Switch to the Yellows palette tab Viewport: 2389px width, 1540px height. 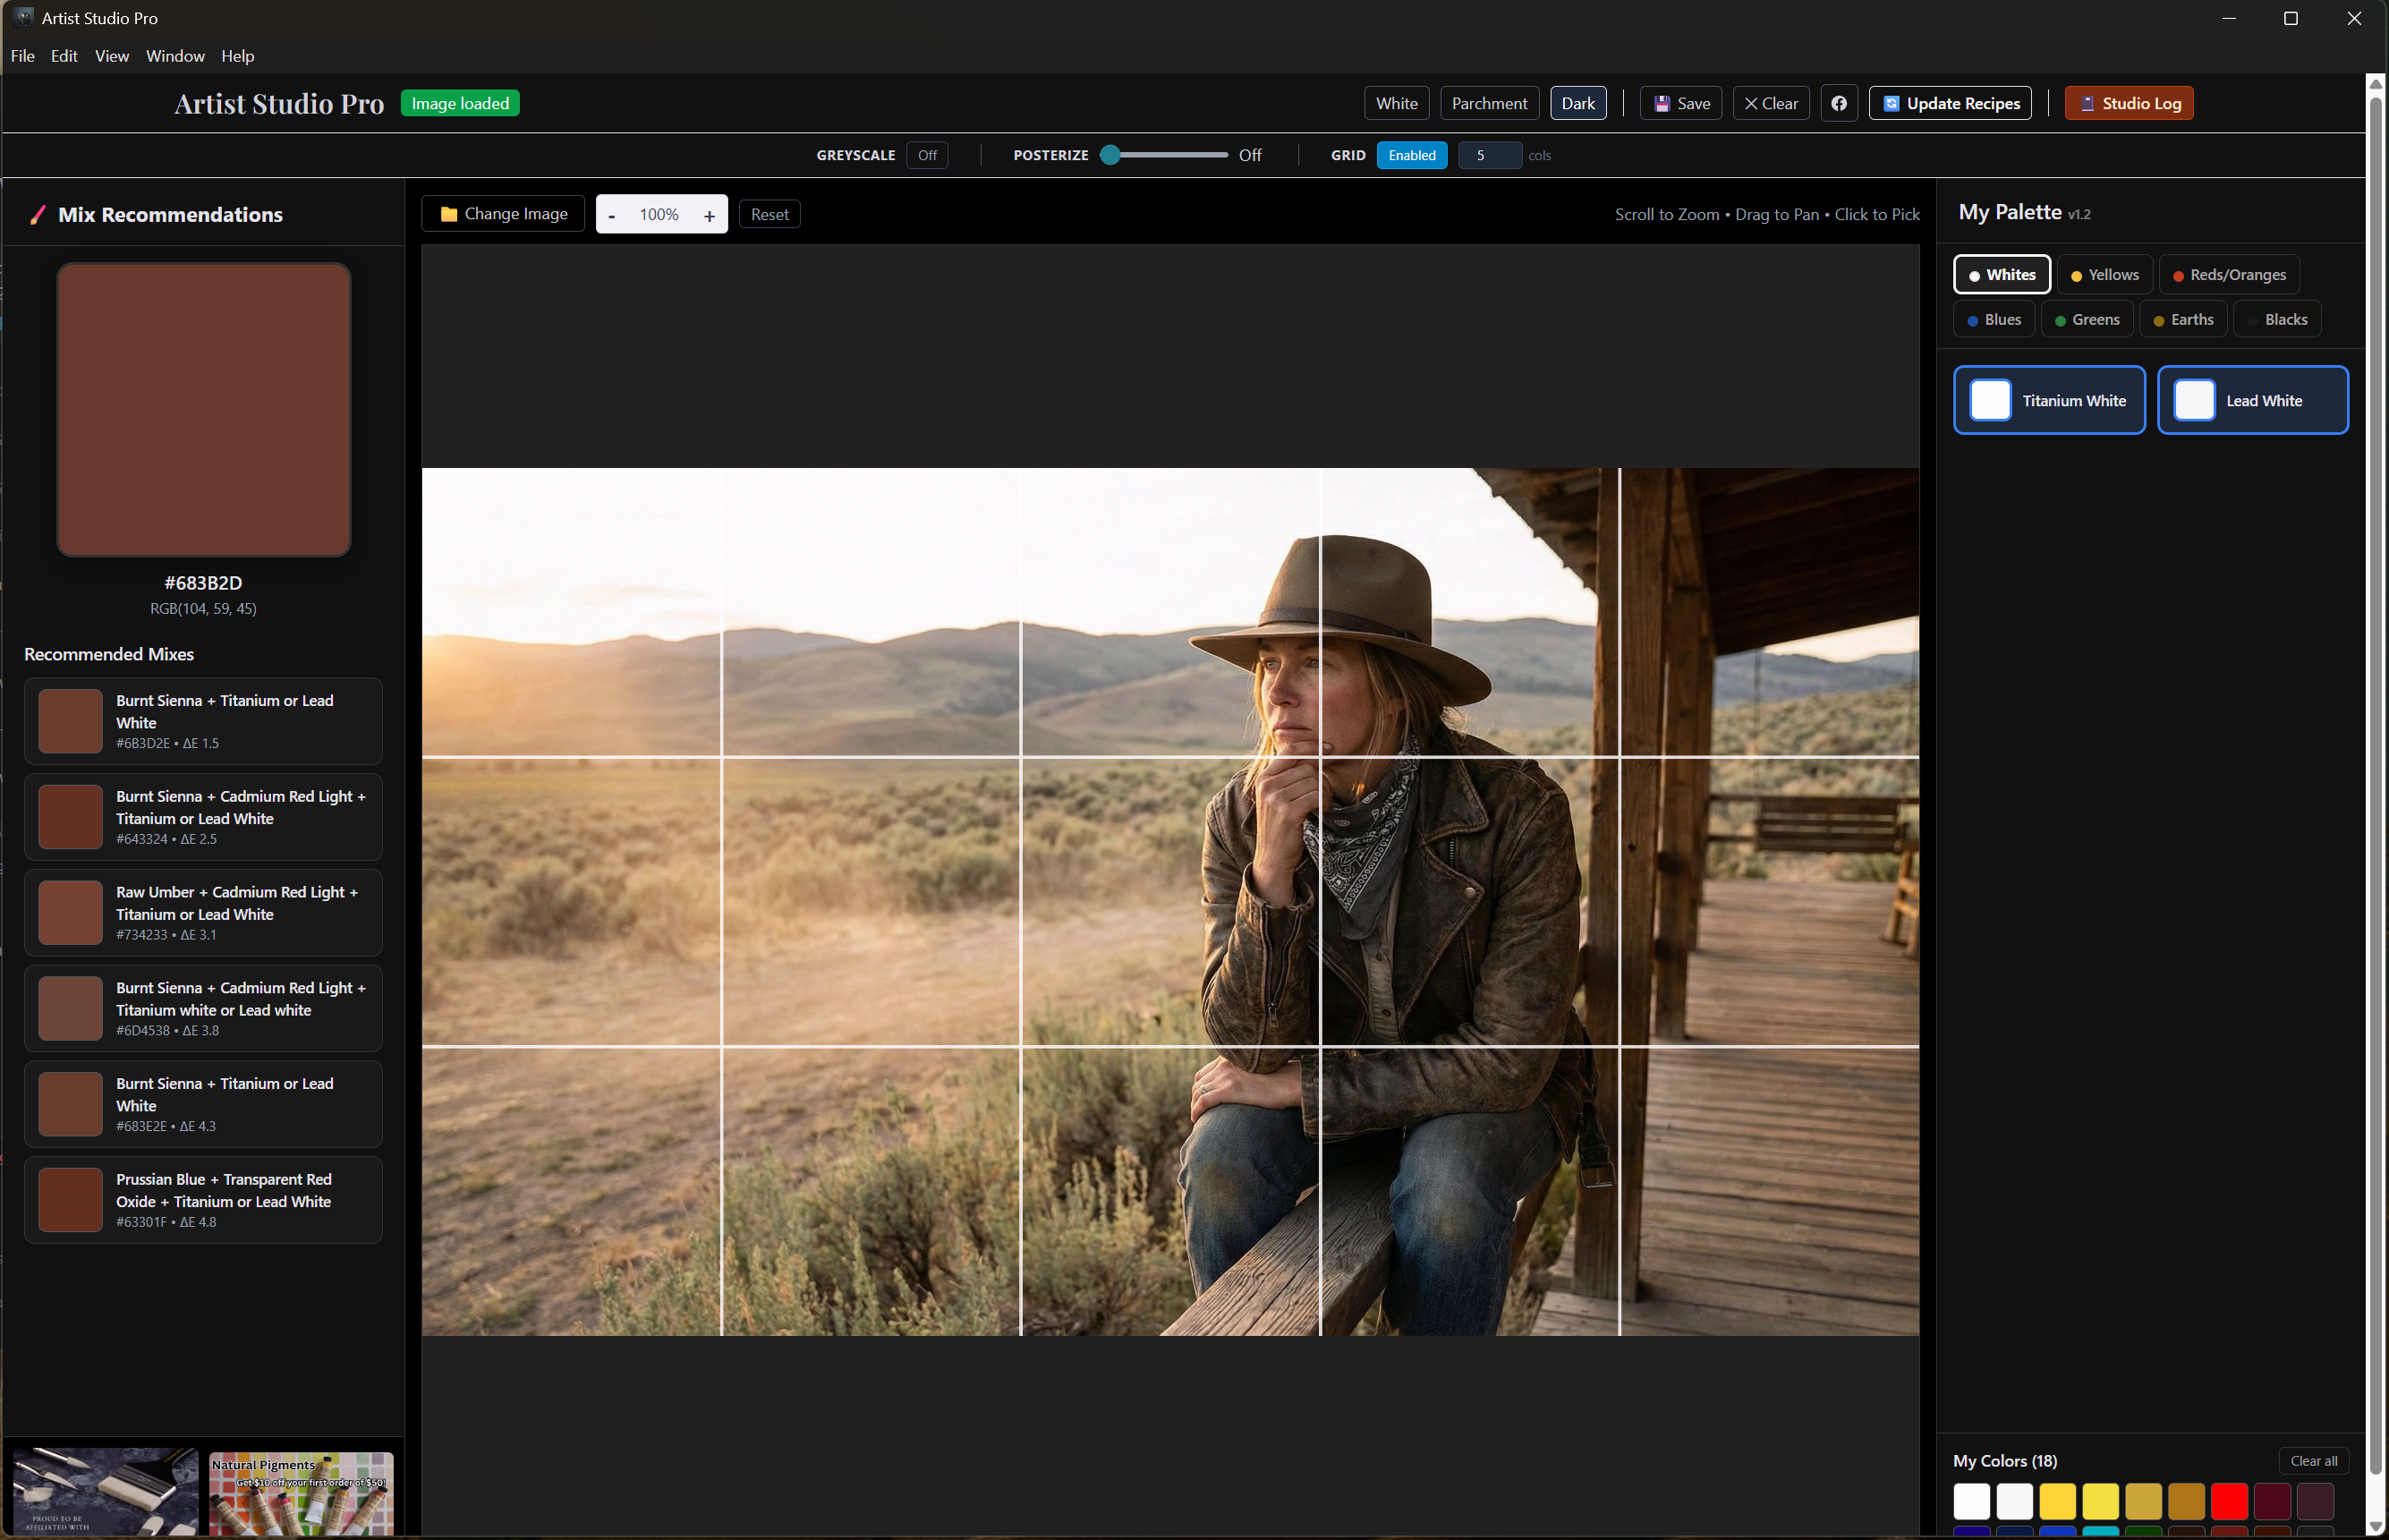click(x=2104, y=274)
